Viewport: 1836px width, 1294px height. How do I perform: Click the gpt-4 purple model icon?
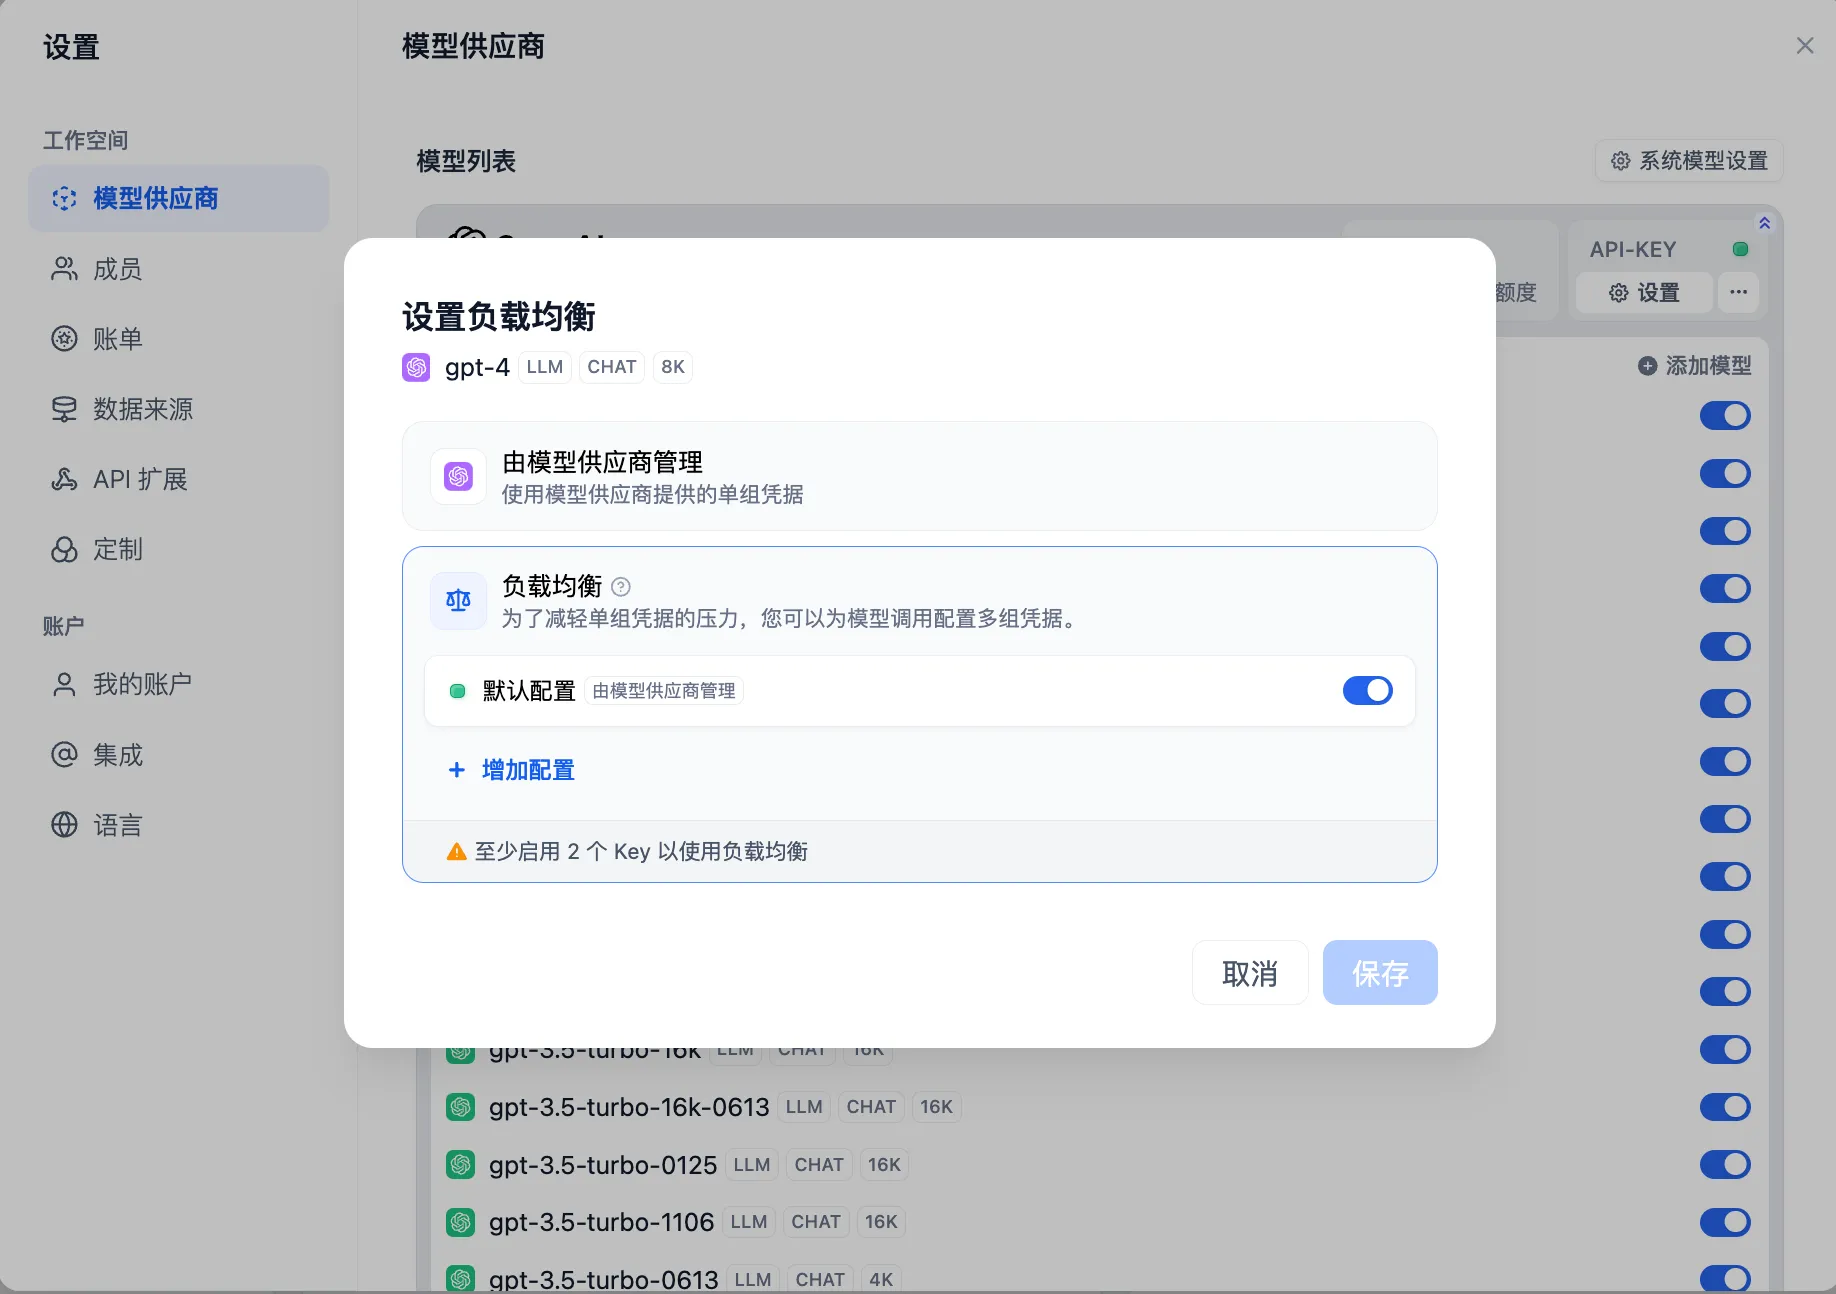(x=416, y=367)
